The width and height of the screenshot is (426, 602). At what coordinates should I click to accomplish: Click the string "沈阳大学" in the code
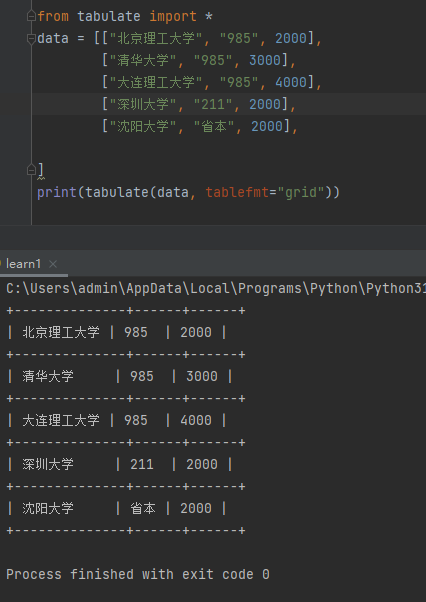click(143, 126)
